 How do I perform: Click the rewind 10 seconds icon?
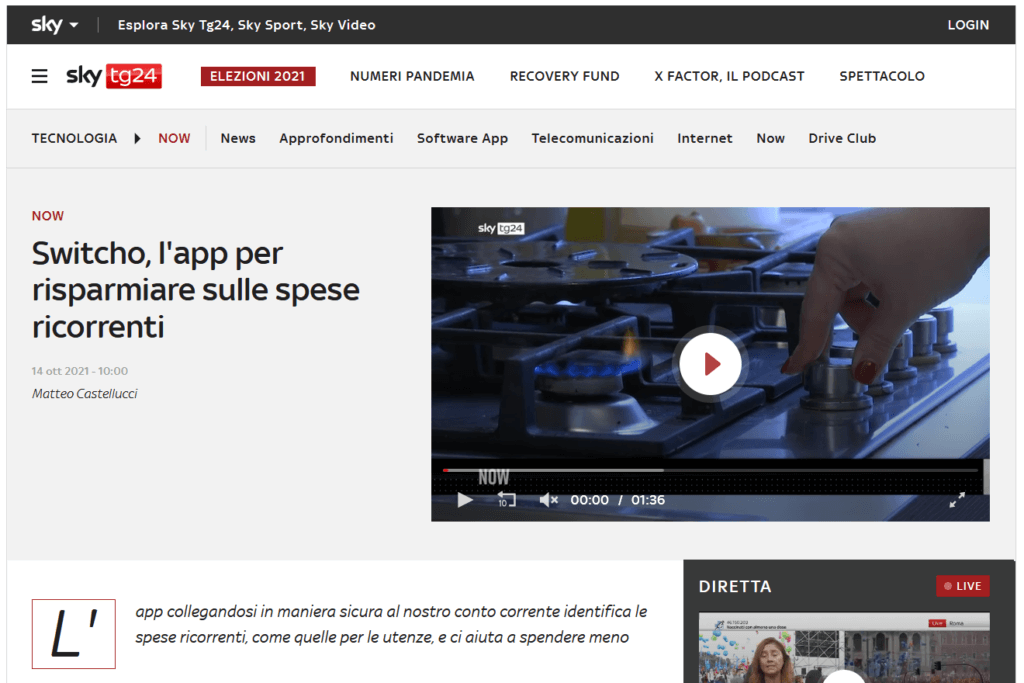coord(507,500)
